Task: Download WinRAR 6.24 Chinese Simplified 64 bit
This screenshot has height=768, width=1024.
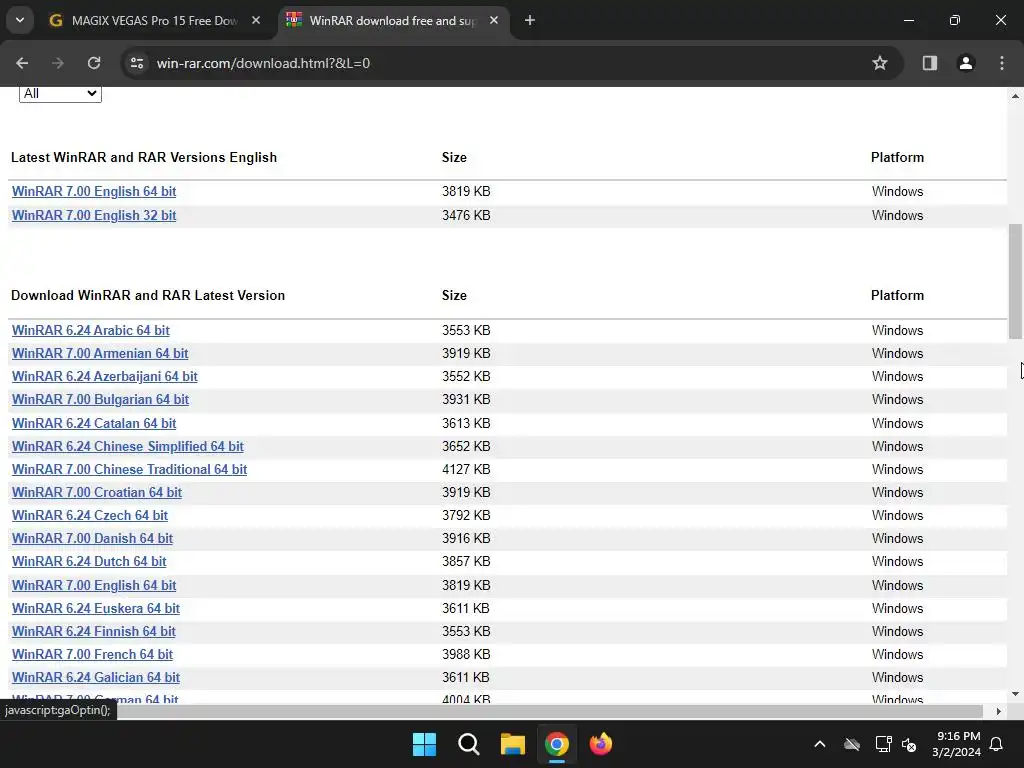Action: click(x=127, y=447)
